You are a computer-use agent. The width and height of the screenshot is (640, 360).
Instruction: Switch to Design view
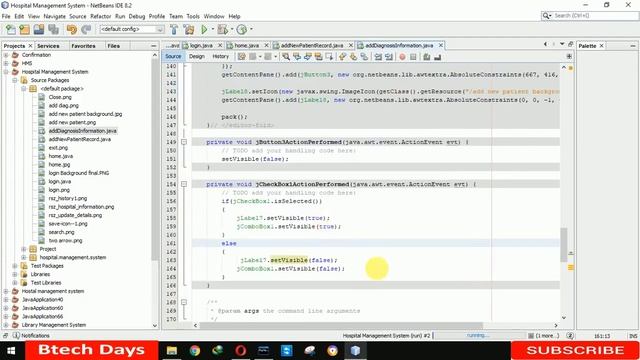coord(197,56)
